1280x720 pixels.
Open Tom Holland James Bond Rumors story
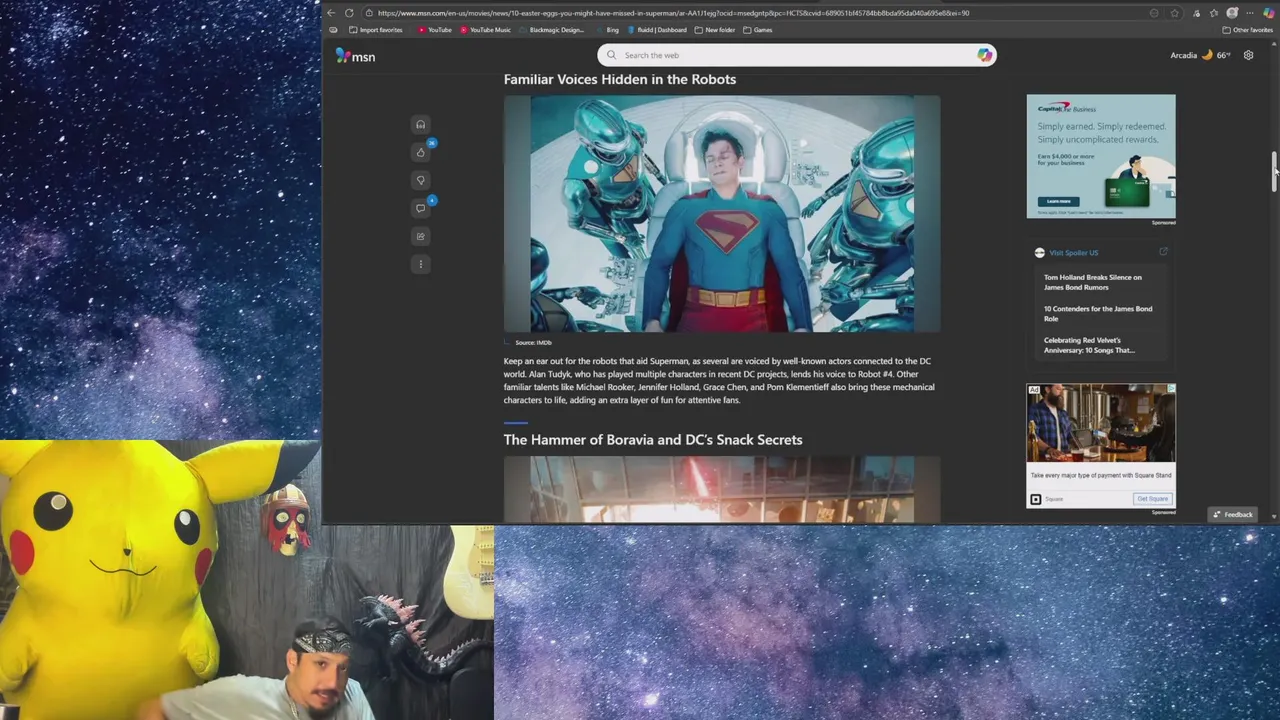coord(1093,282)
